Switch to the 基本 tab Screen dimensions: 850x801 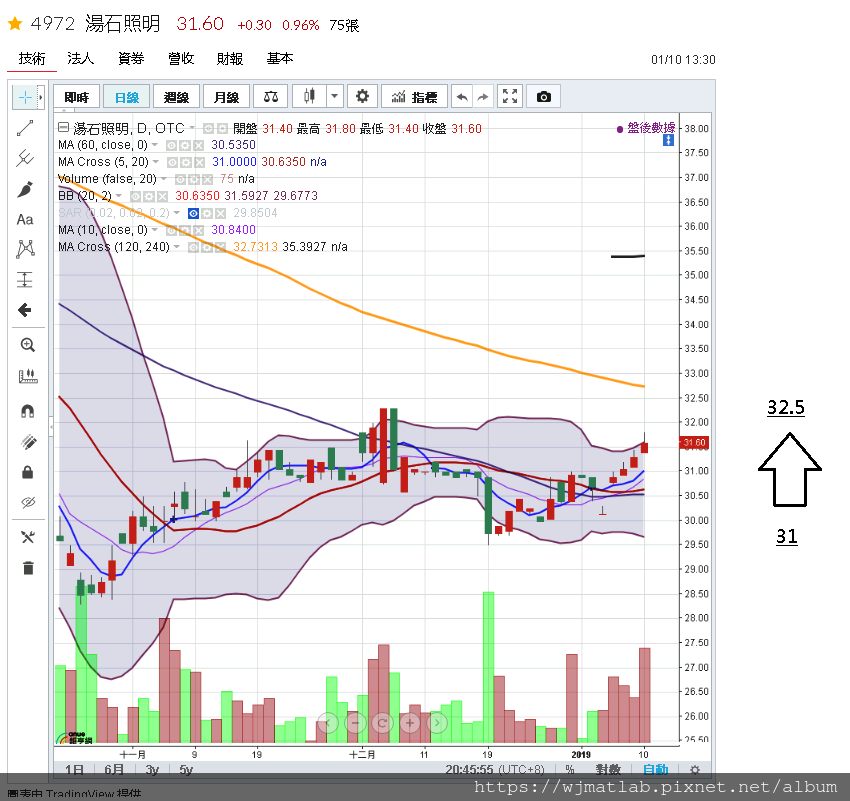280,59
